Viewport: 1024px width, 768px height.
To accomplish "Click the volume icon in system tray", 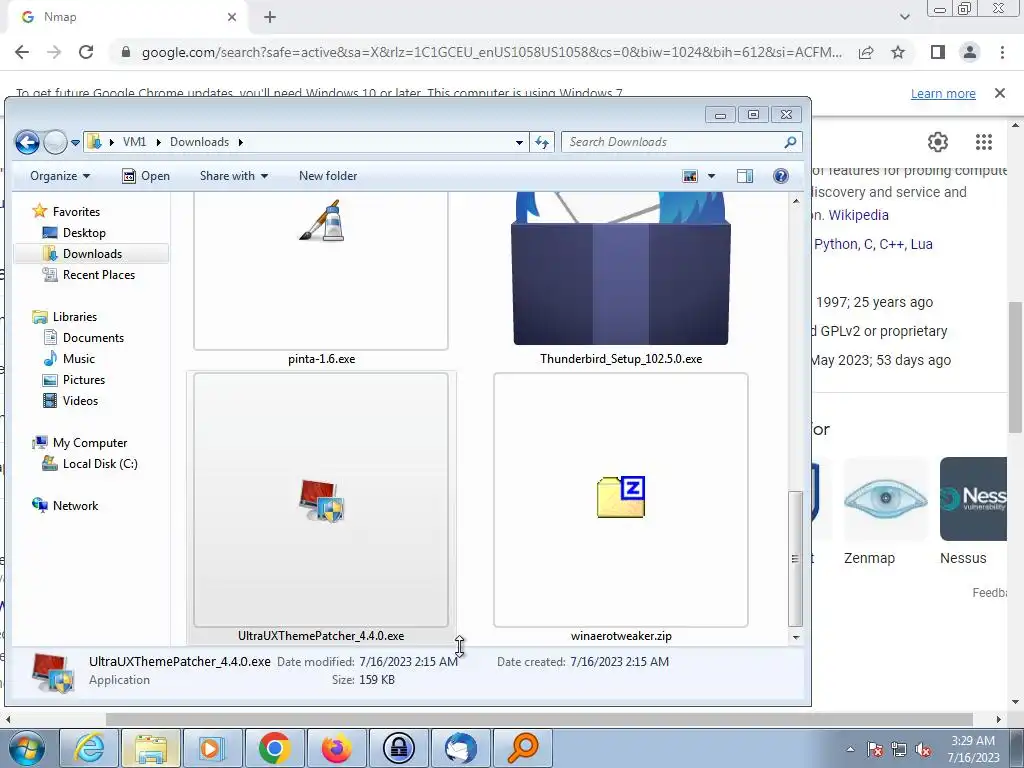I will (x=923, y=750).
